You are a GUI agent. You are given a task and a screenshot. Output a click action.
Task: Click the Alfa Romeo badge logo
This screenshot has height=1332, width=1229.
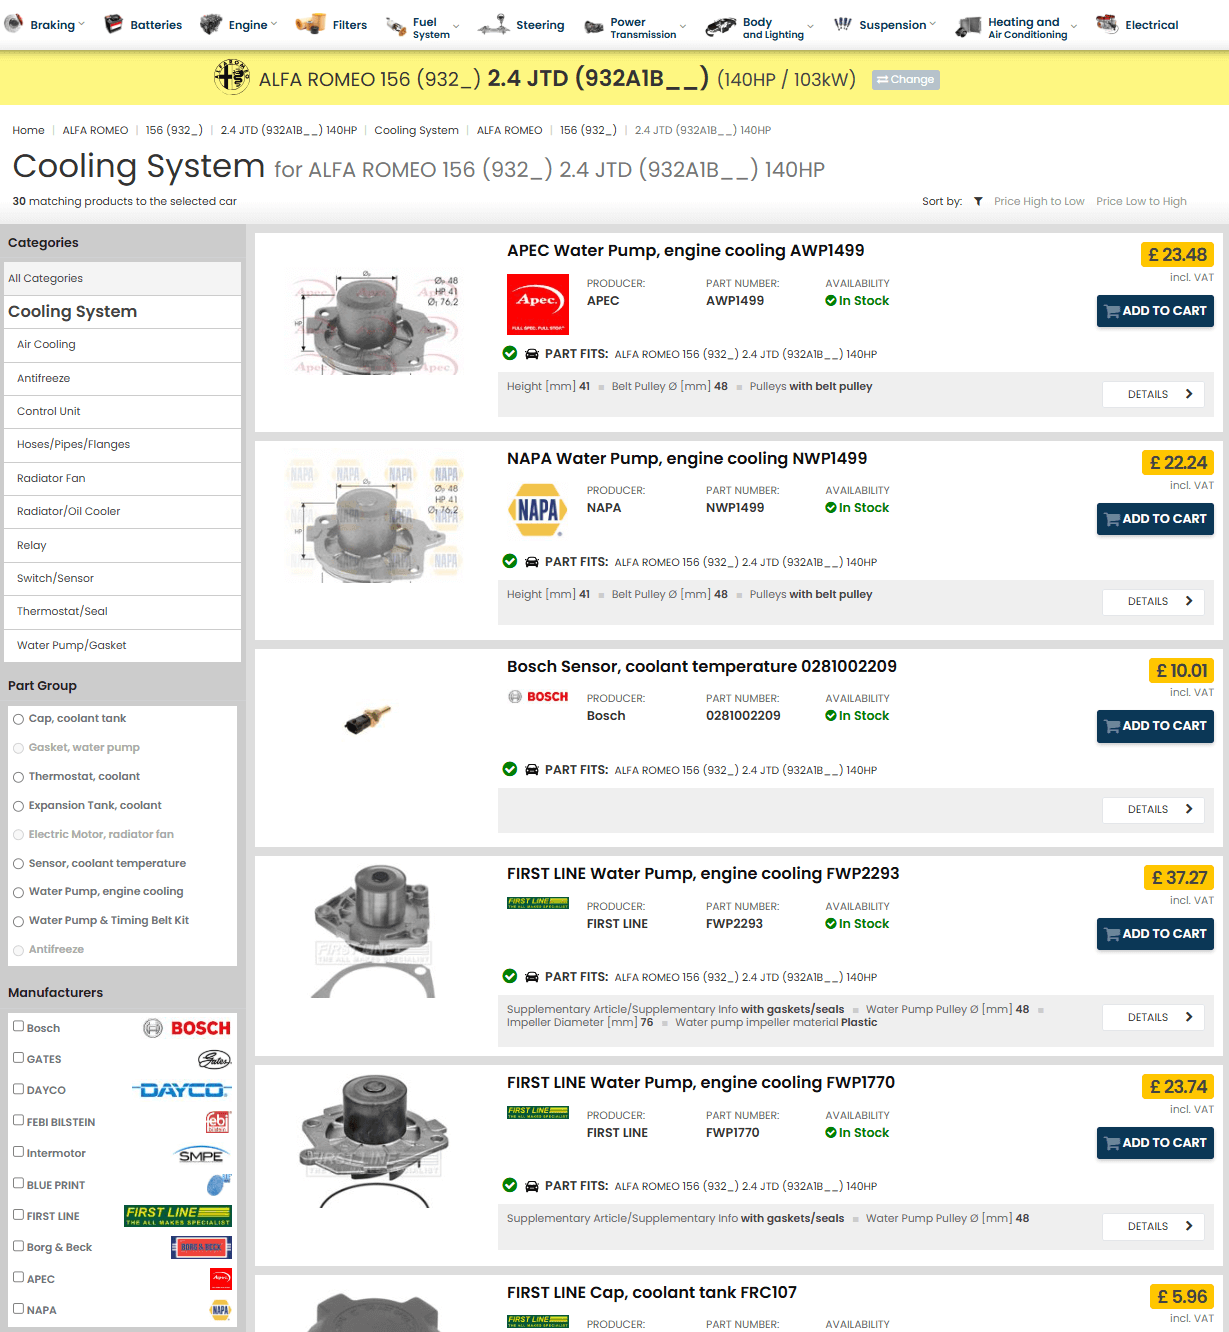pos(232,77)
